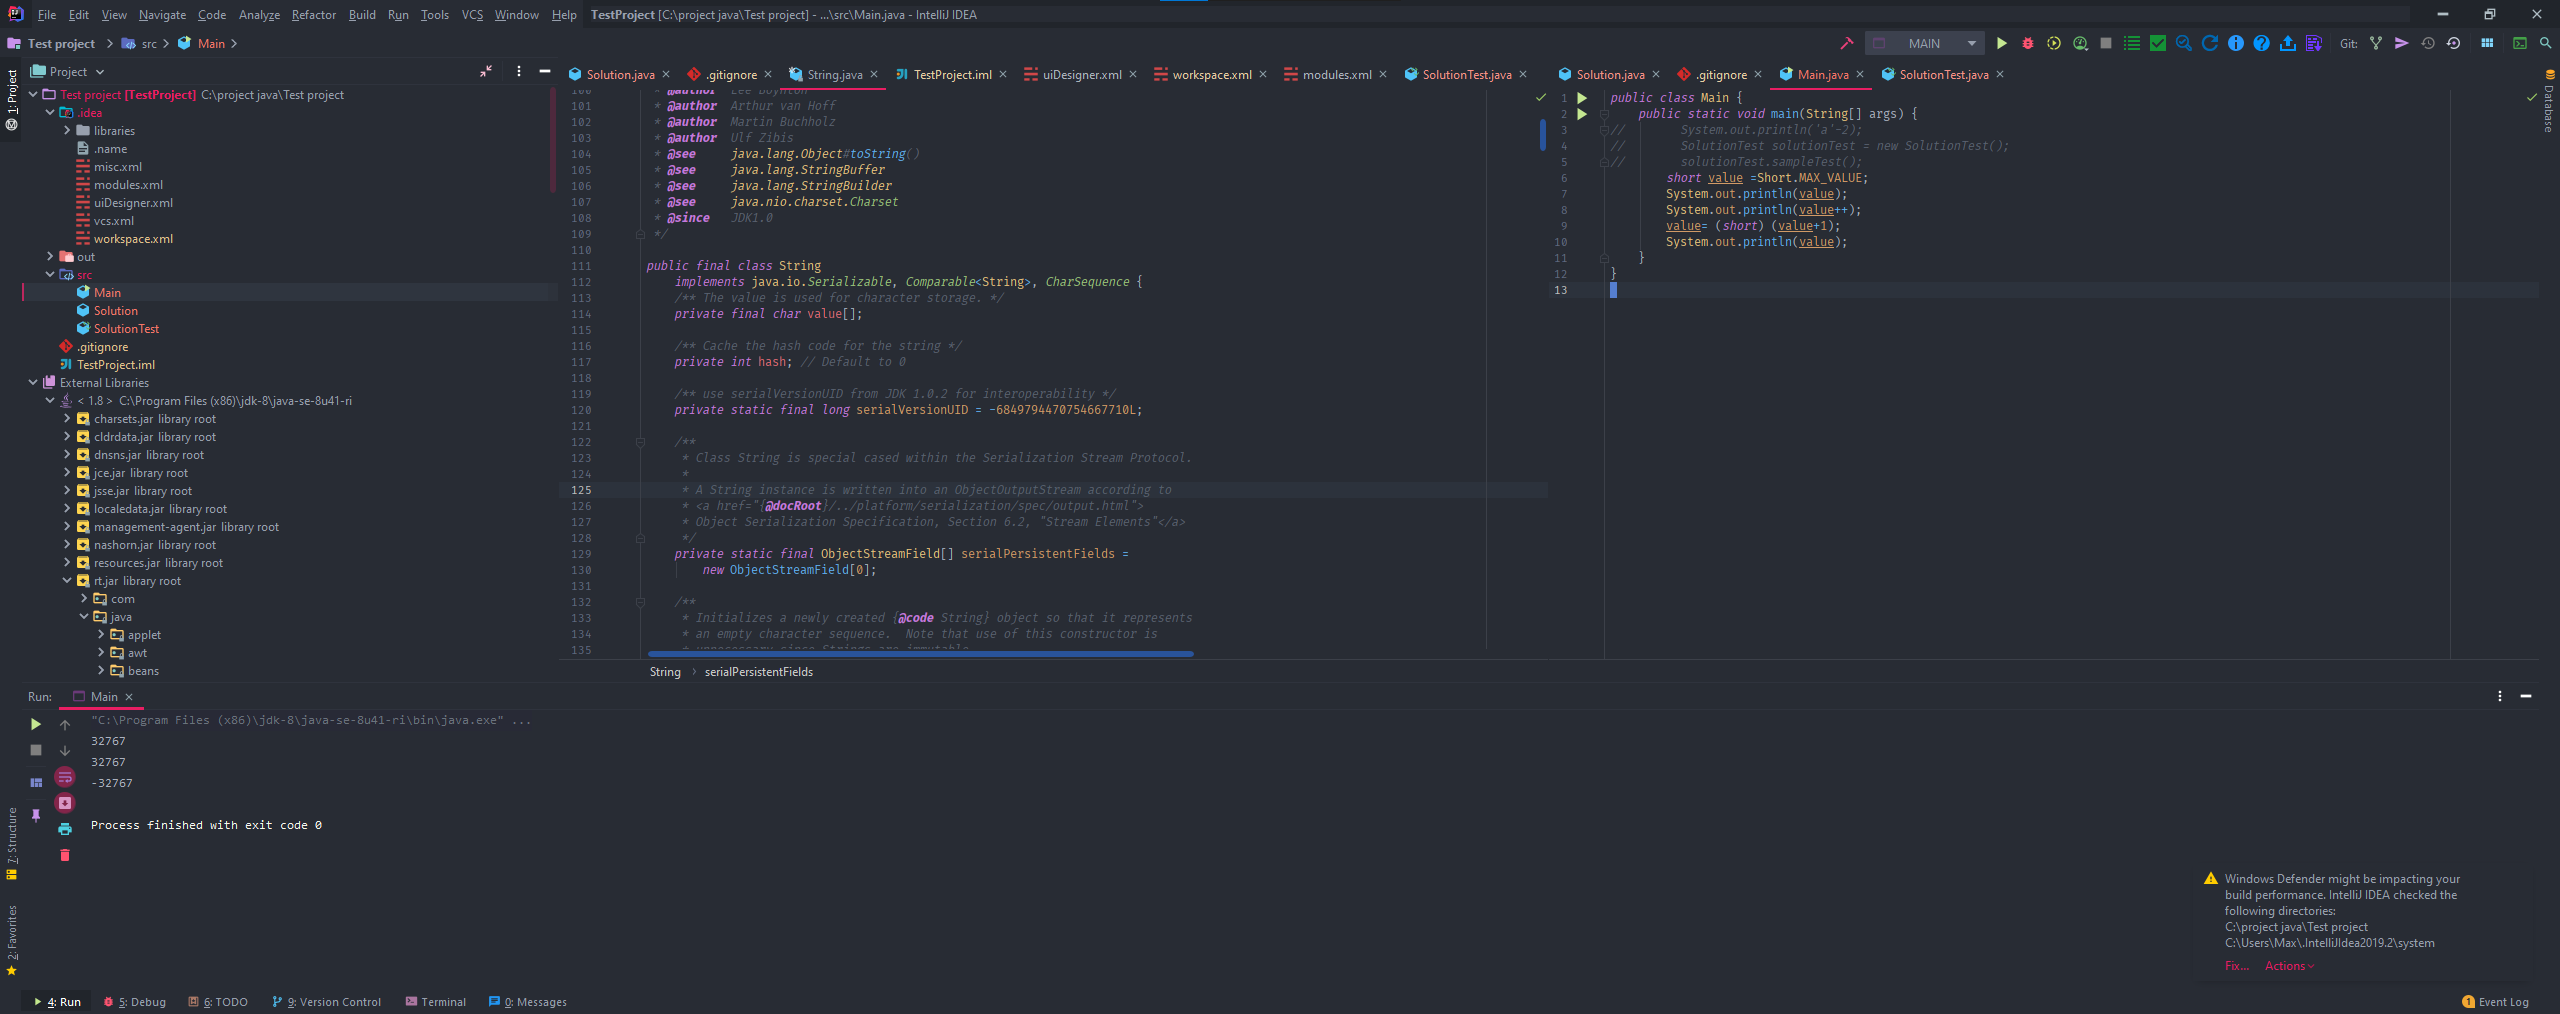Viewport: 2560px width, 1014px height.
Task: Open the MAIN run configuration dropdown
Action: pos(1924,43)
